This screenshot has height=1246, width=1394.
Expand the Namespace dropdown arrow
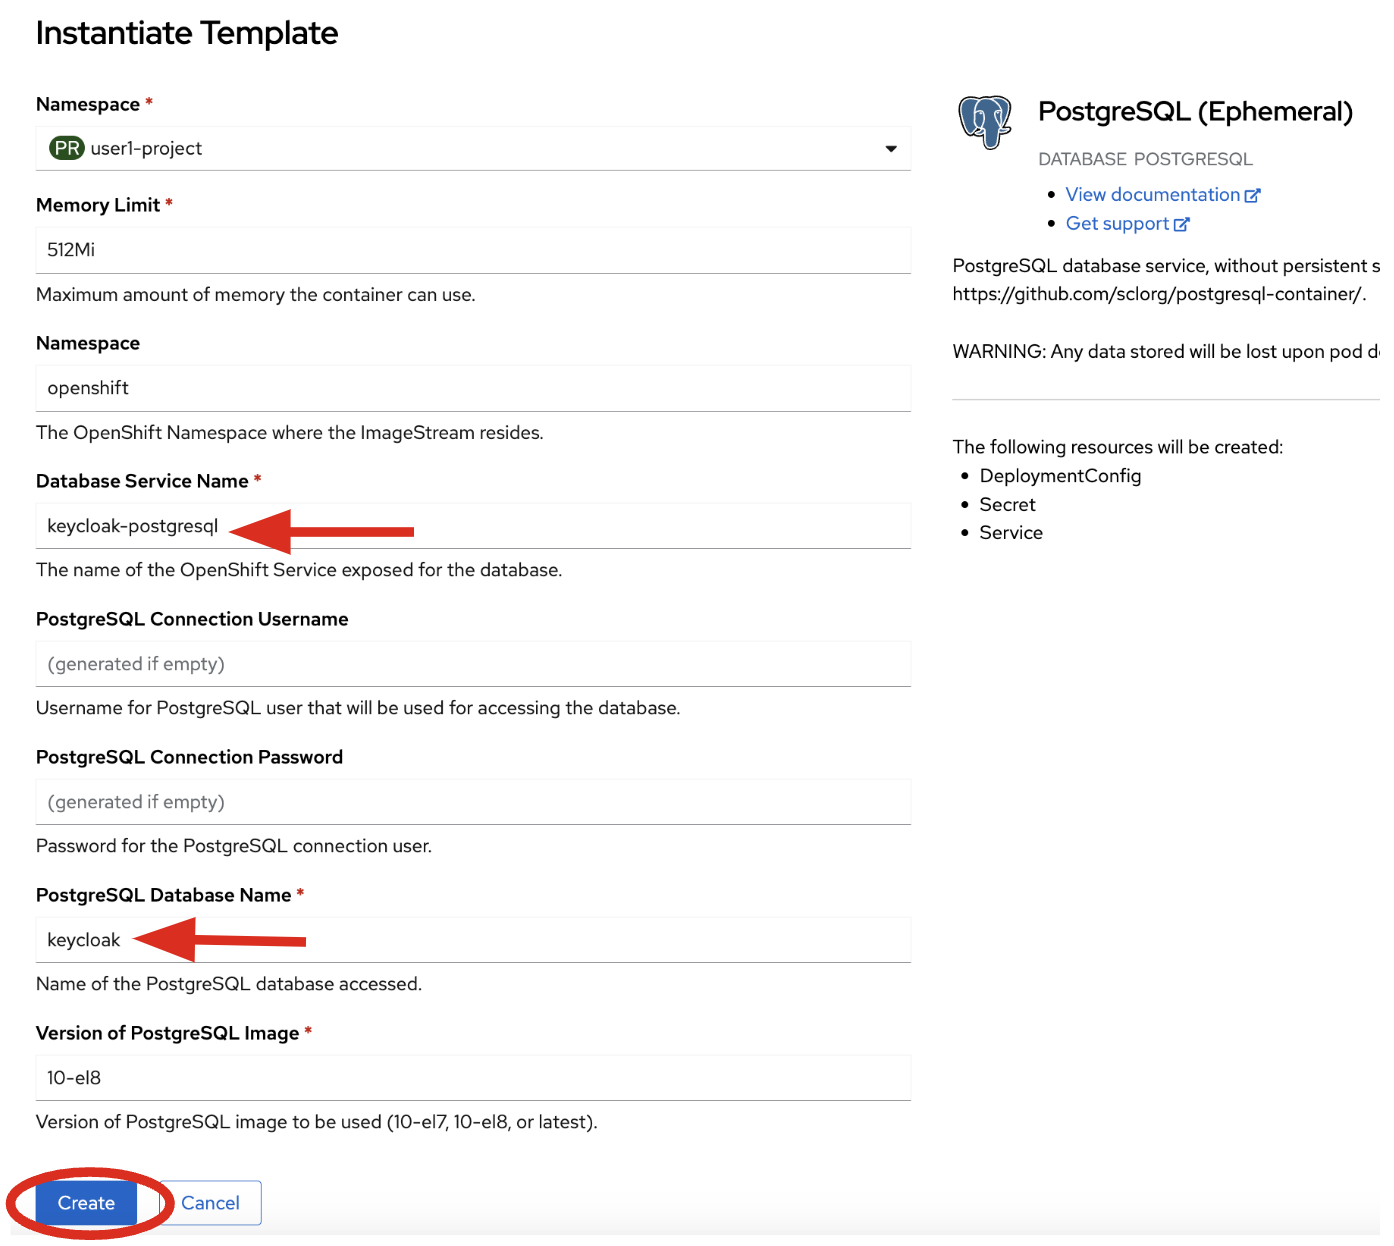tap(890, 149)
